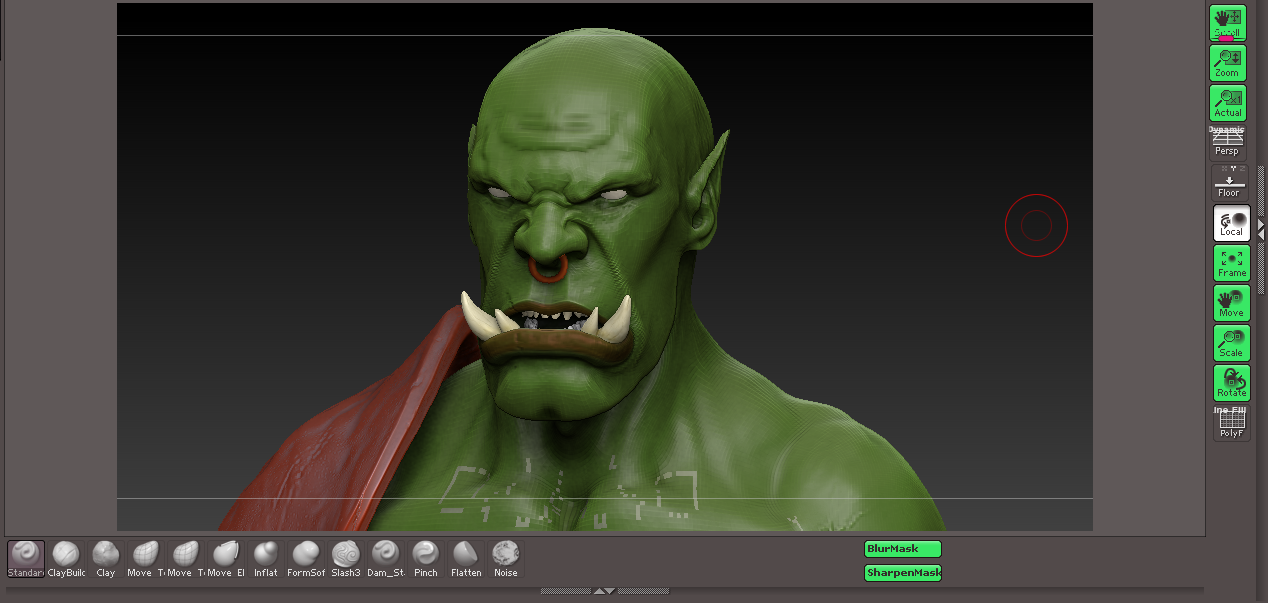Click the Move view button

click(1231, 303)
